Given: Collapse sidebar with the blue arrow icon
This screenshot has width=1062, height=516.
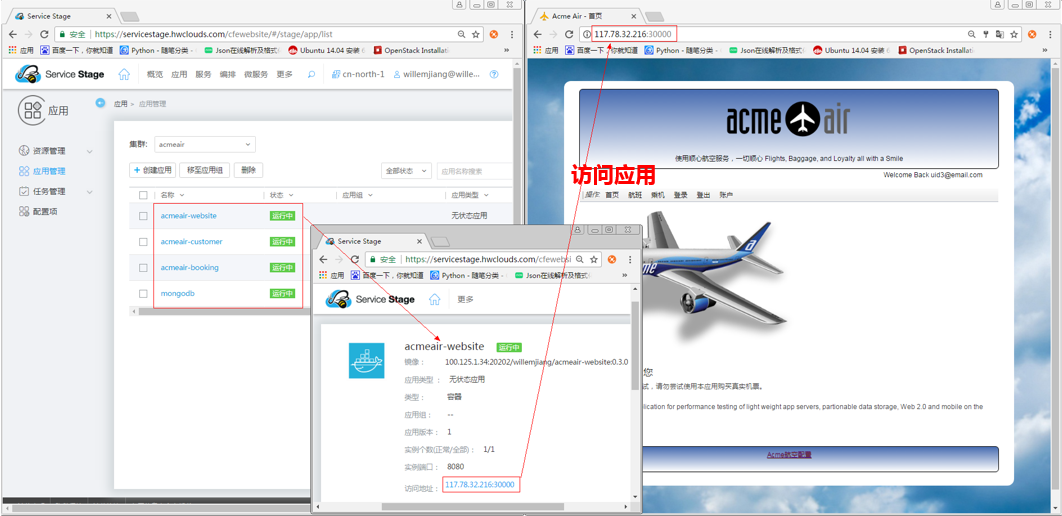Looking at the screenshot, I should (x=100, y=103).
